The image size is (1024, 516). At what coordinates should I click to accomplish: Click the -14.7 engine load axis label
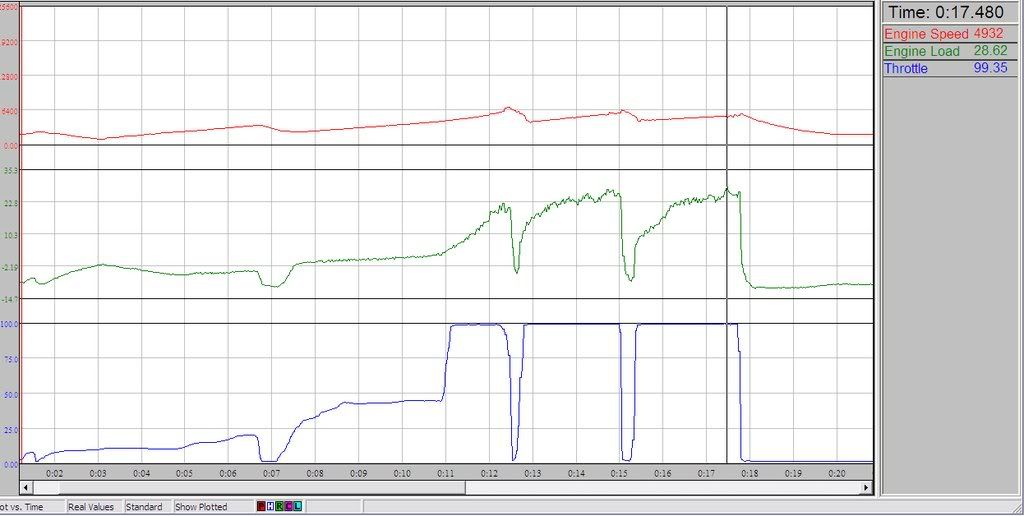(x=10, y=298)
